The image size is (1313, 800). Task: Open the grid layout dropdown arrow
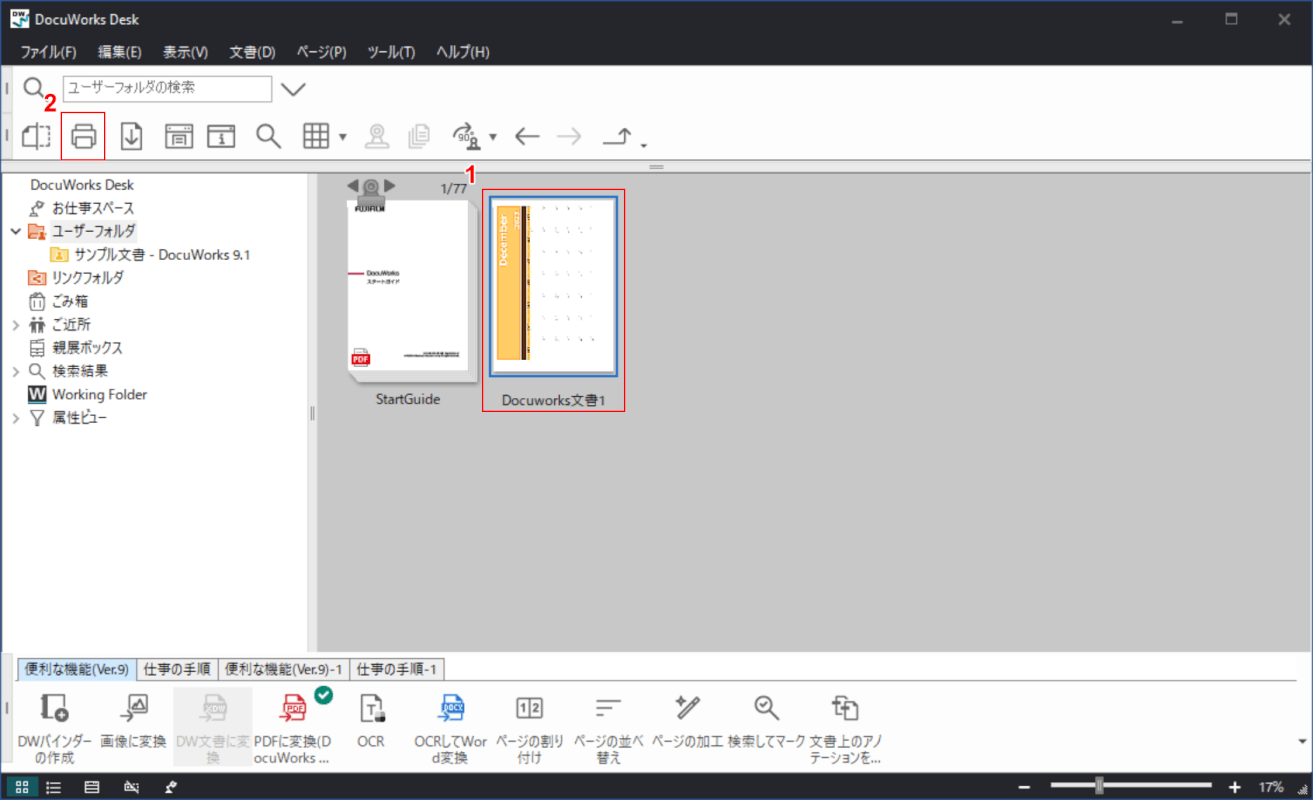343,137
